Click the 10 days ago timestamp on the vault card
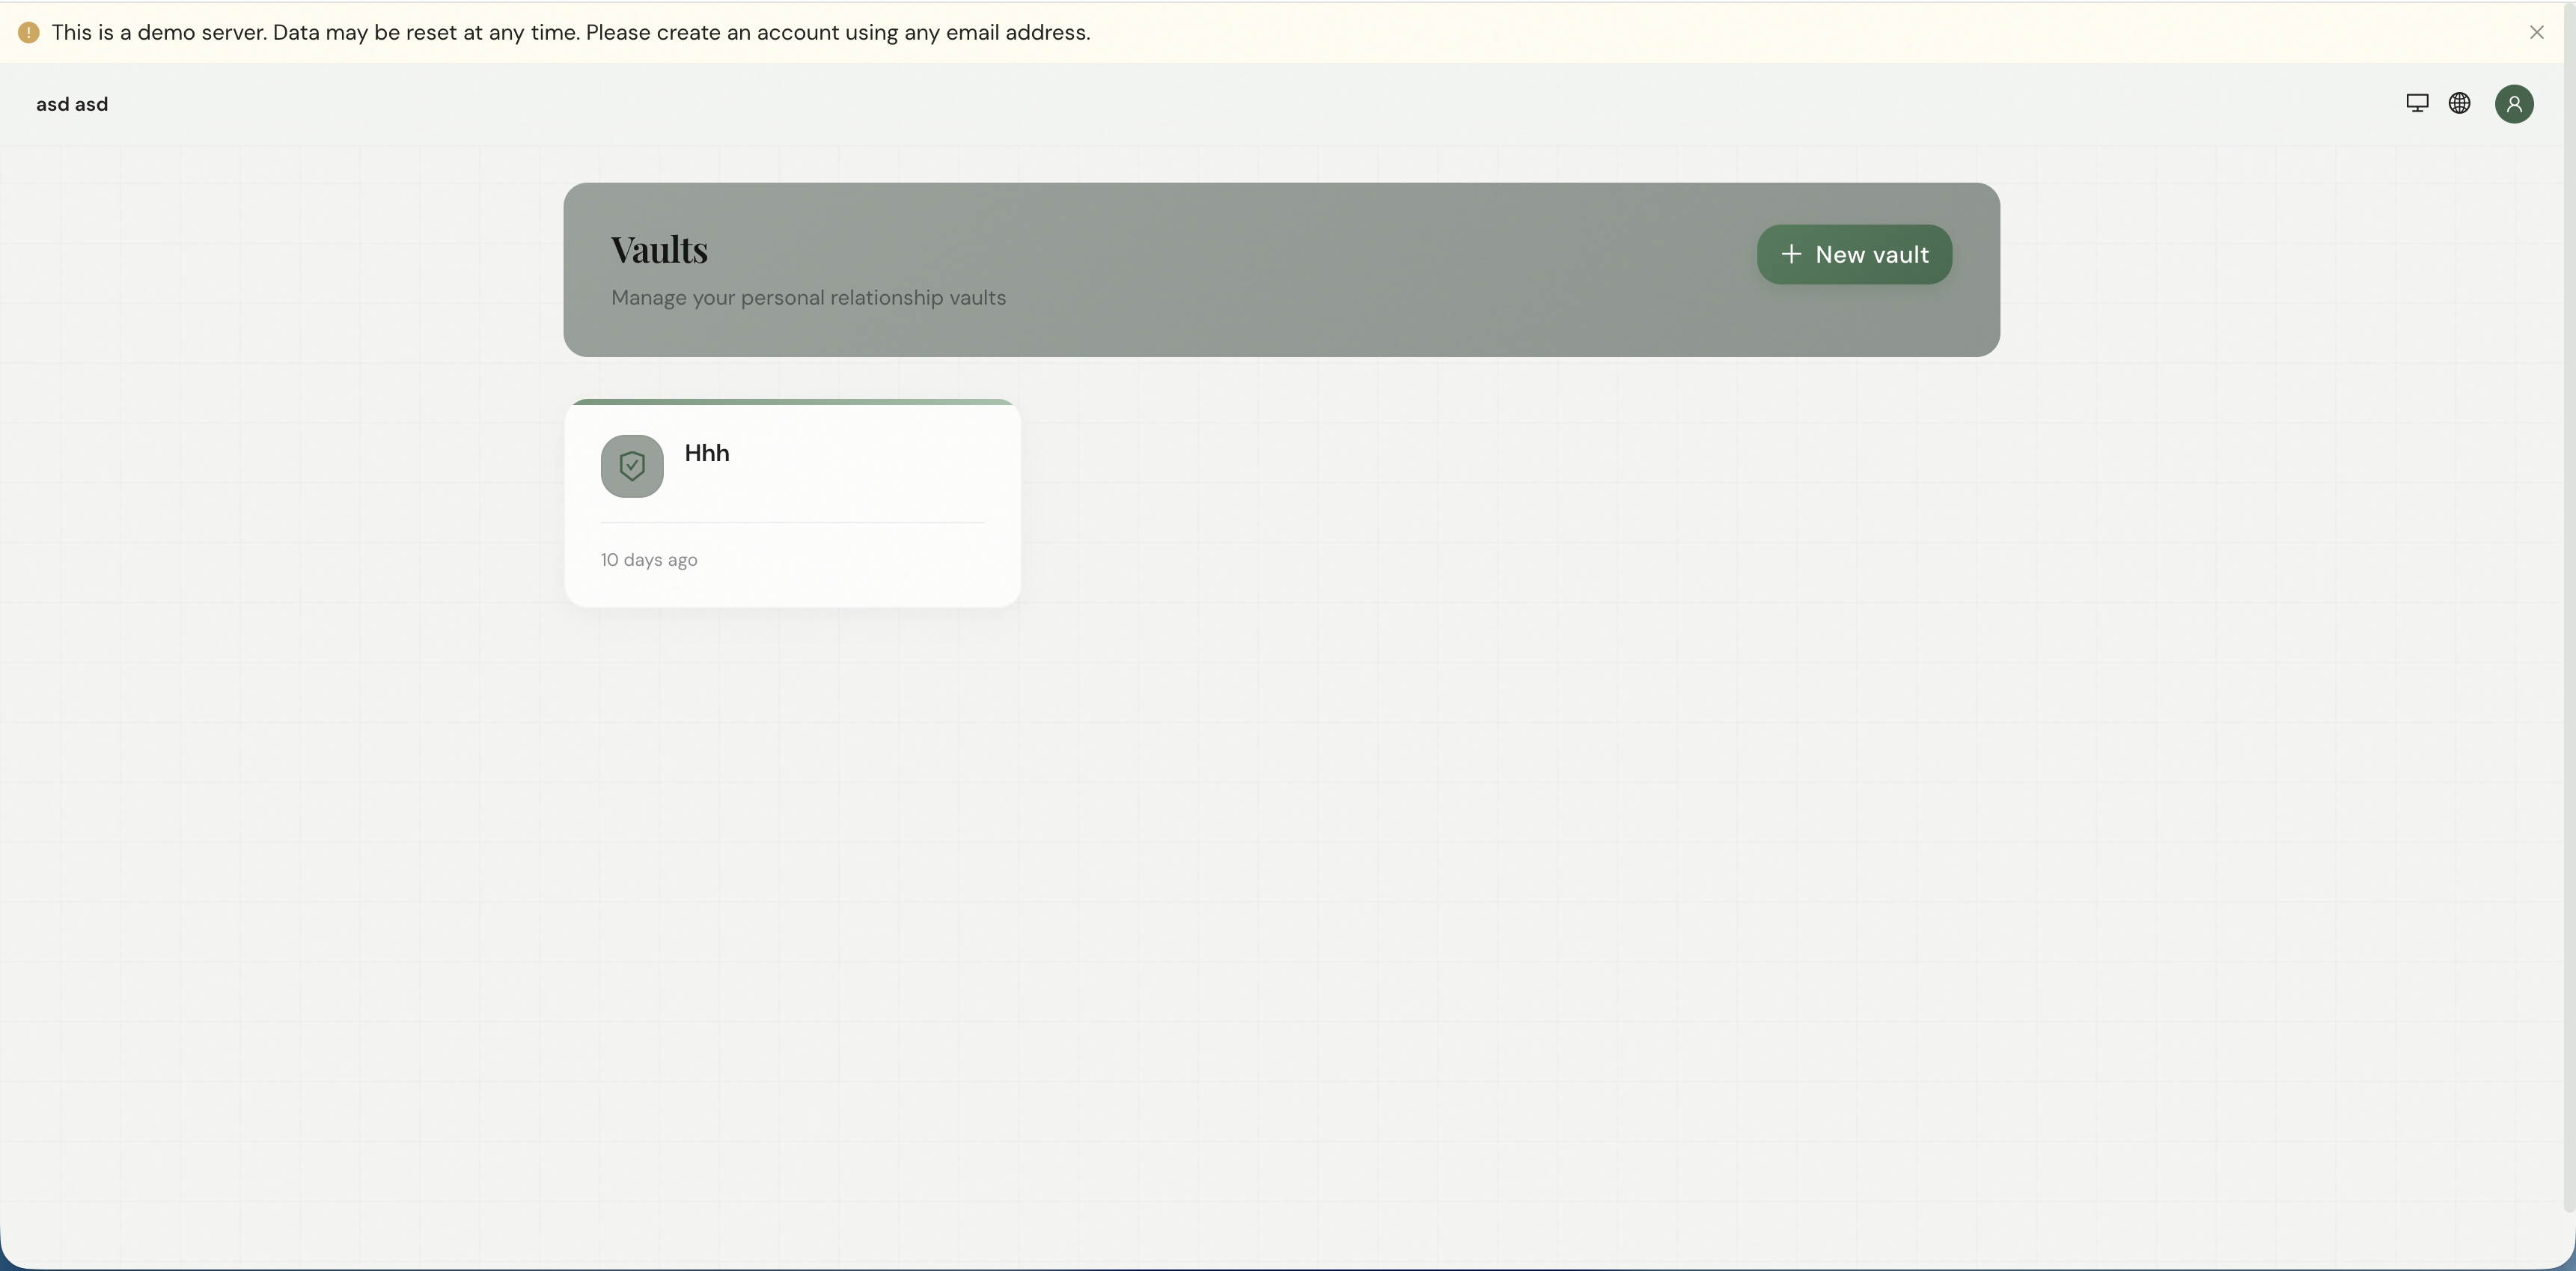This screenshot has height=1271, width=2576. [x=649, y=560]
